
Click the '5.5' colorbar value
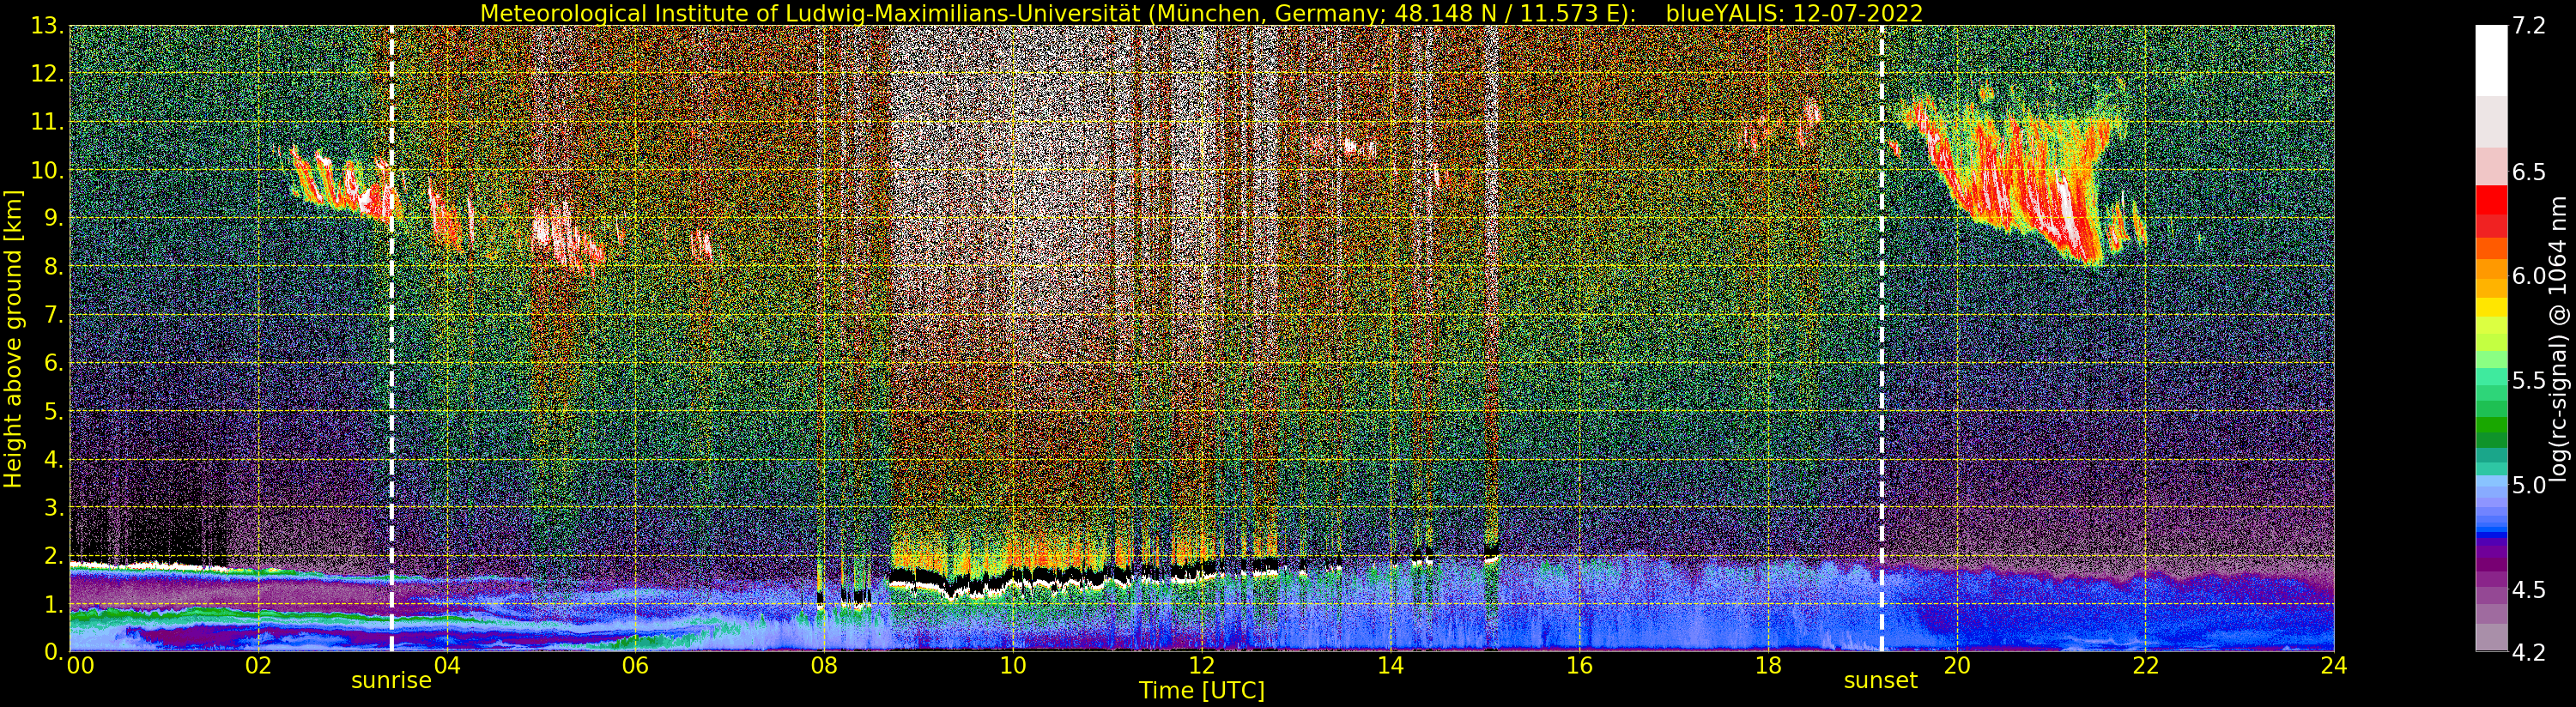(x=2528, y=381)
